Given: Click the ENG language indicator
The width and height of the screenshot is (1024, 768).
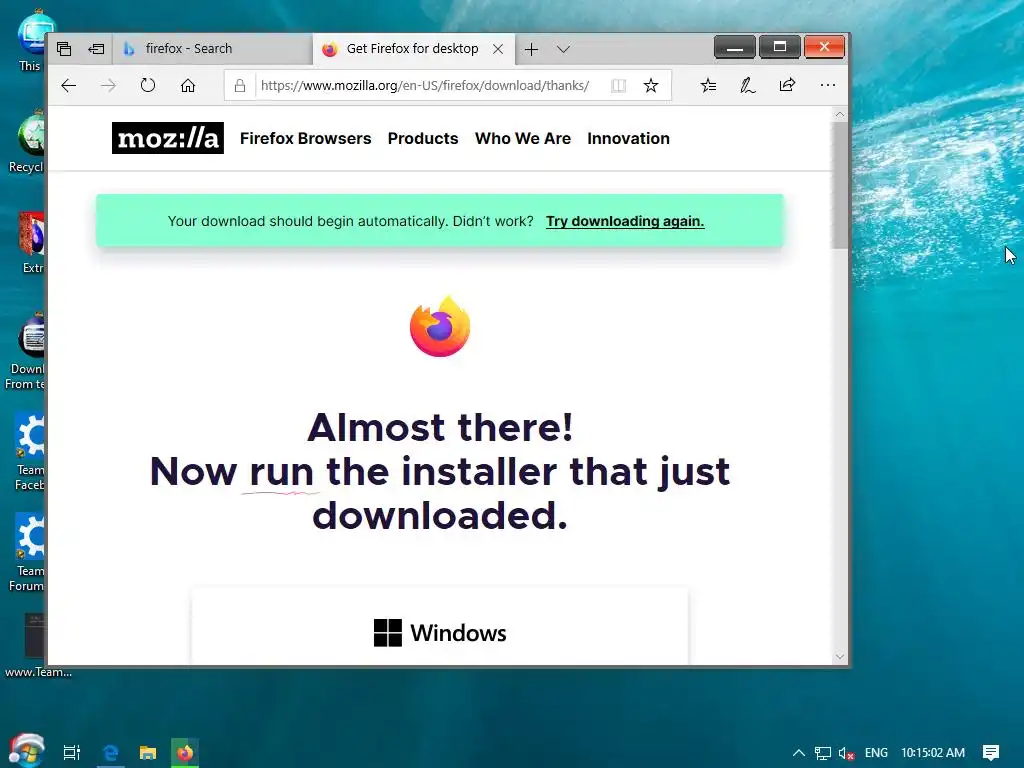Looking at the screenshot, I should [876, 753].
